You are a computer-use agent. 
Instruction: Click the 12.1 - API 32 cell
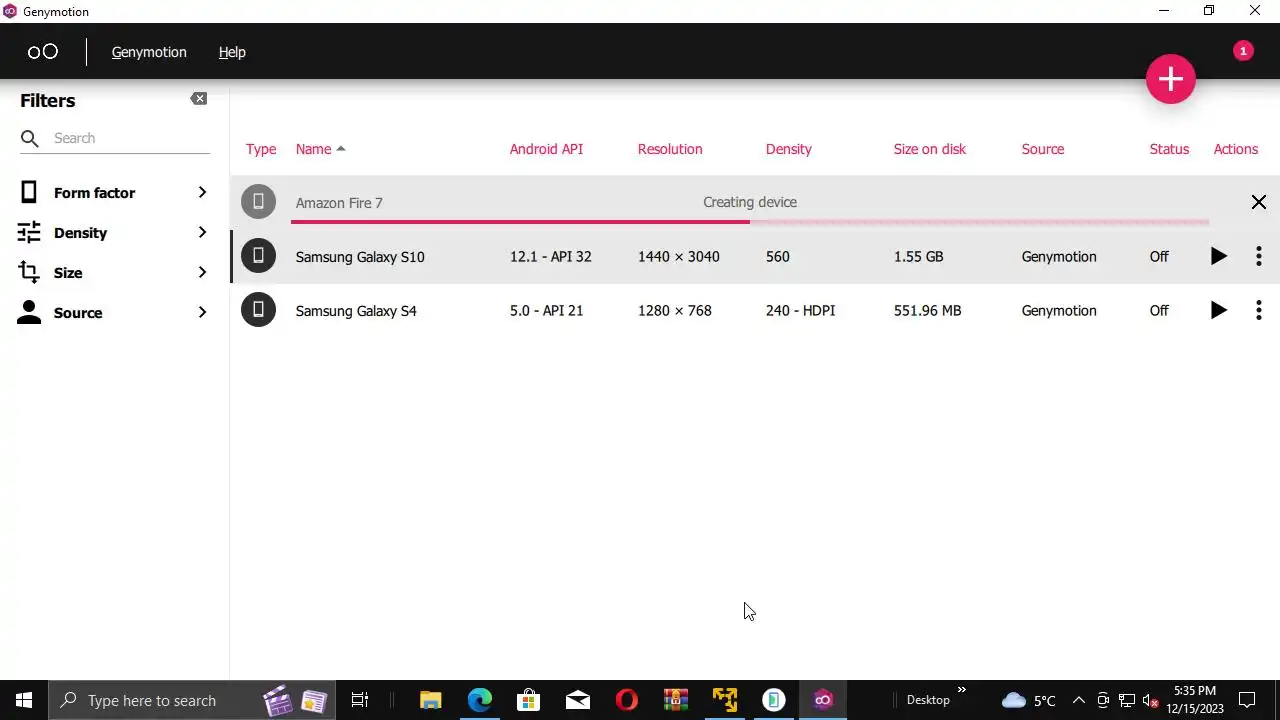tap(550, 257)
